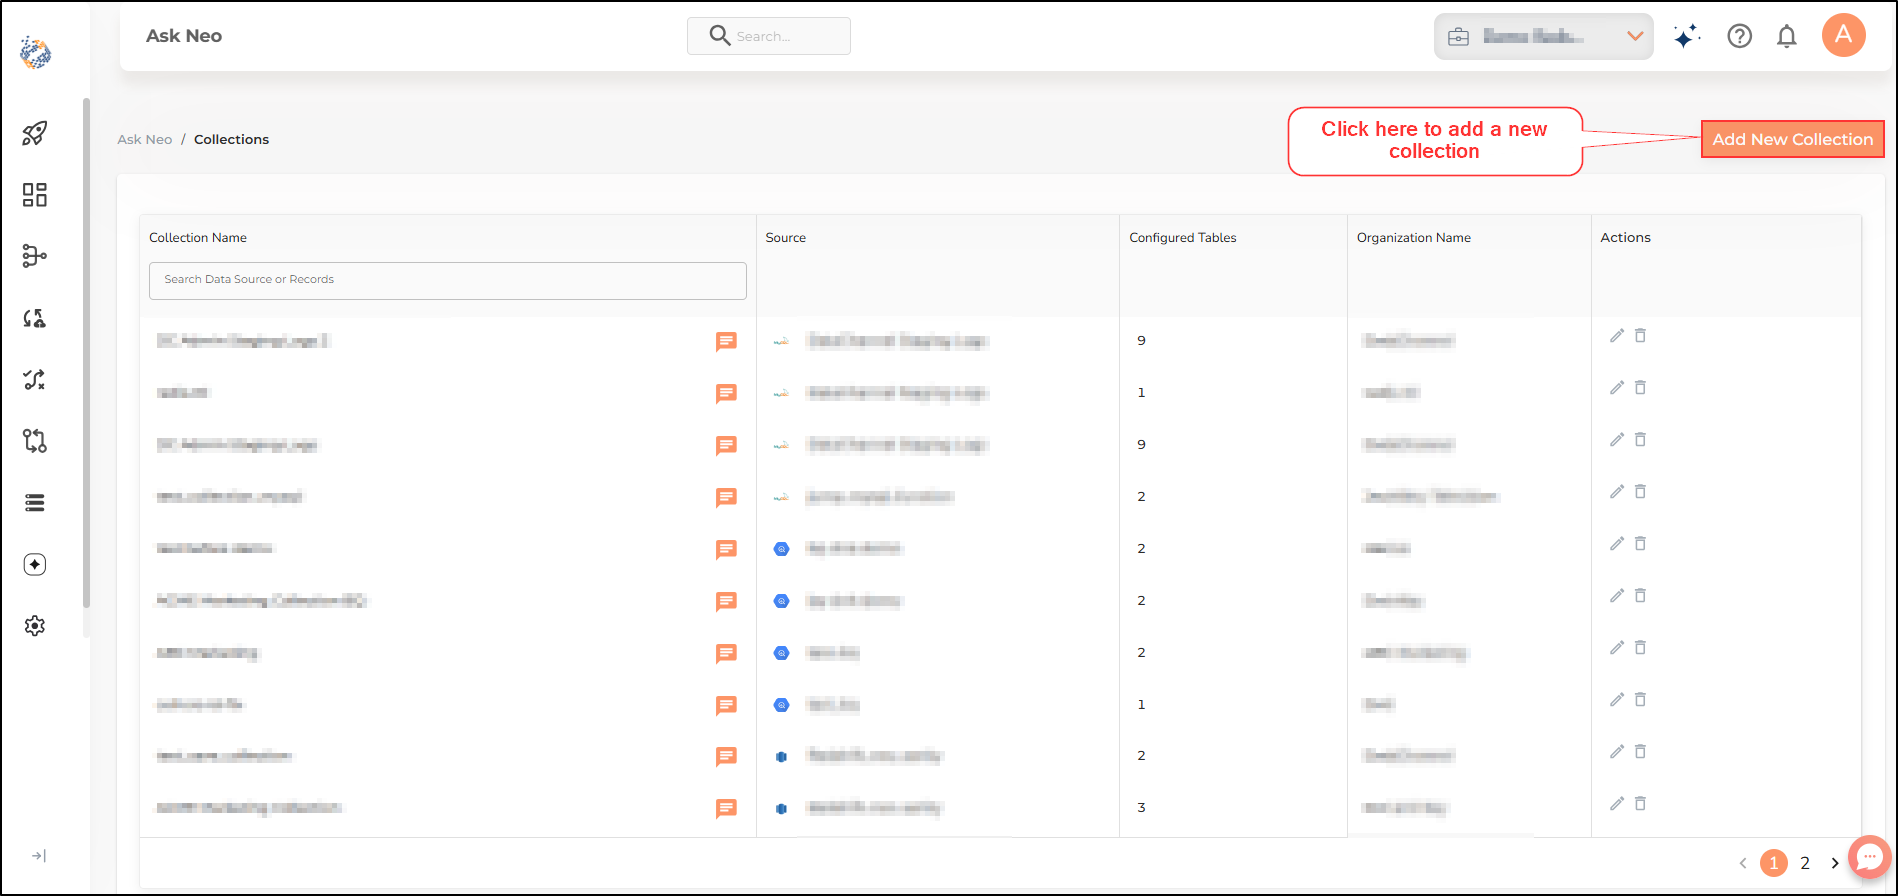Edit the ninth collection row with the pencil
The image size is (1898, 896).
[x=1616, y=752]
